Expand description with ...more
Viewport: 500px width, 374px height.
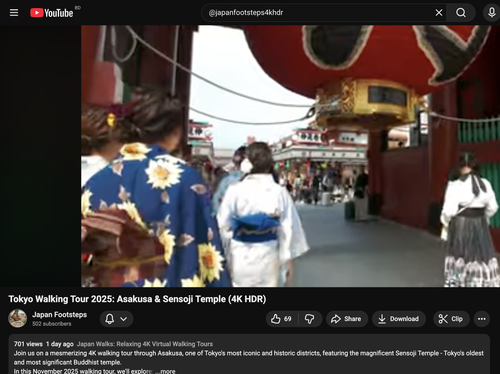click(165, 371)
